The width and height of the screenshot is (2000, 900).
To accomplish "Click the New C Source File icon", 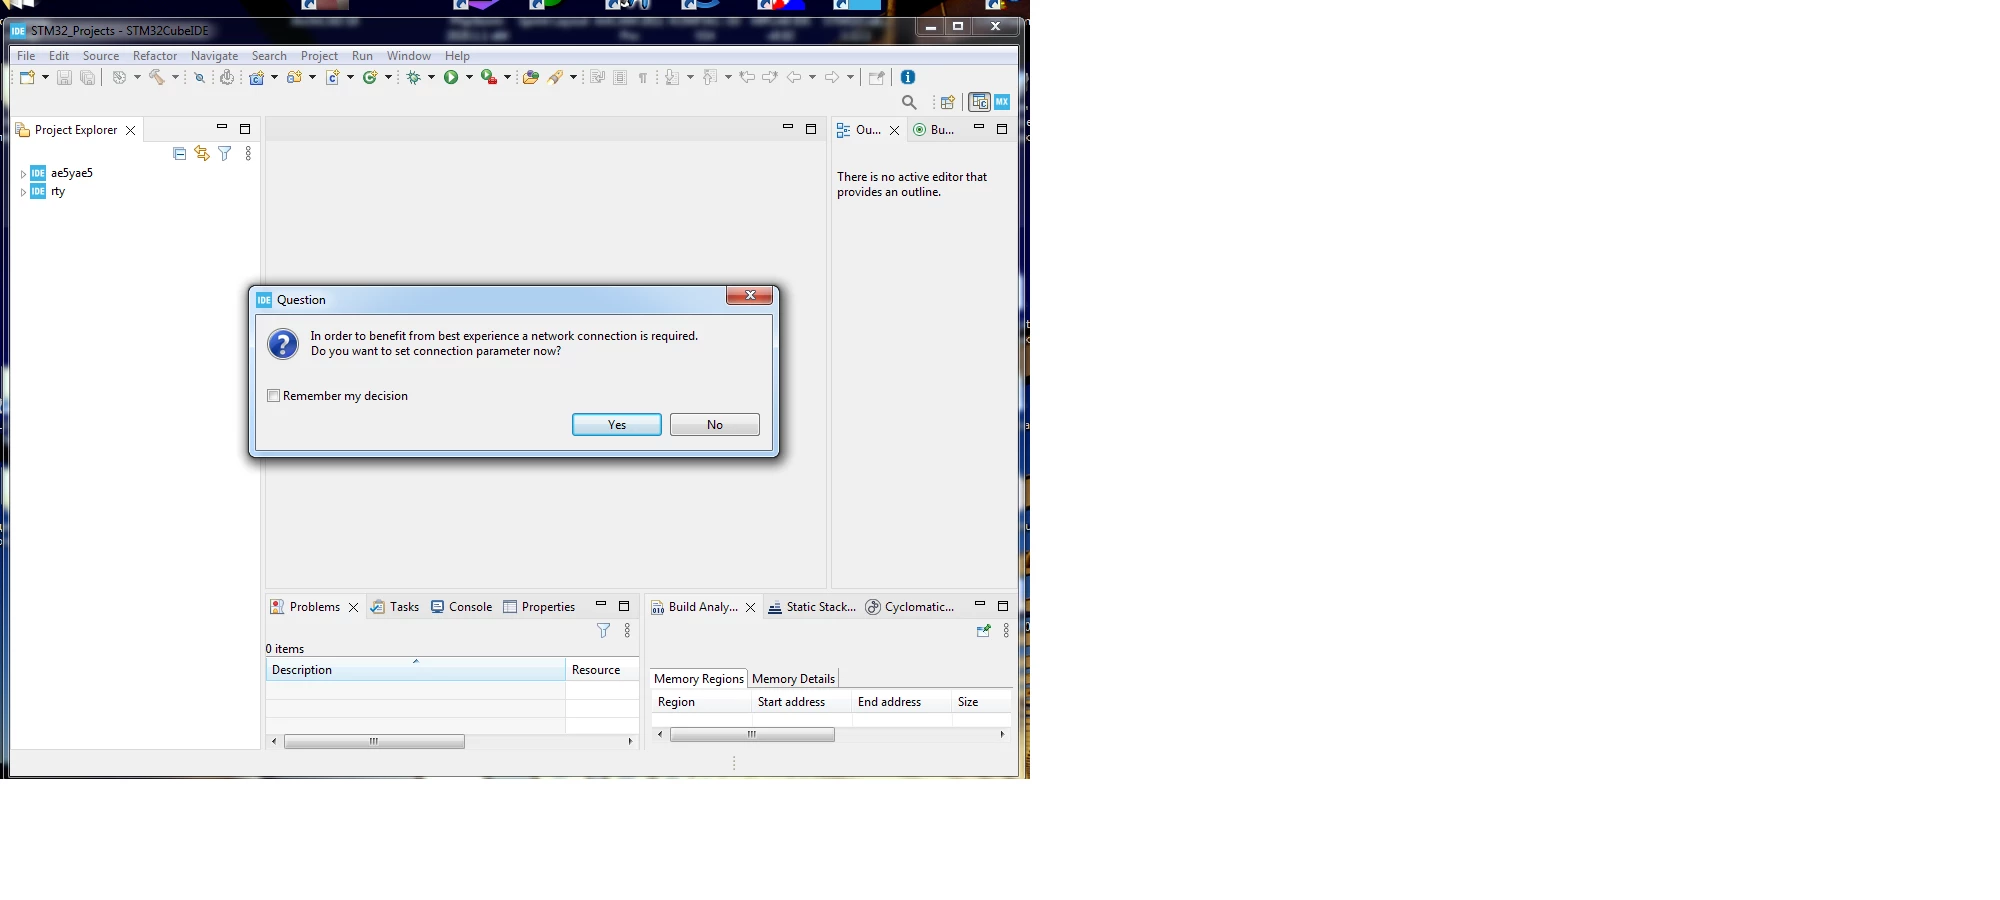I will click(333, 77).
